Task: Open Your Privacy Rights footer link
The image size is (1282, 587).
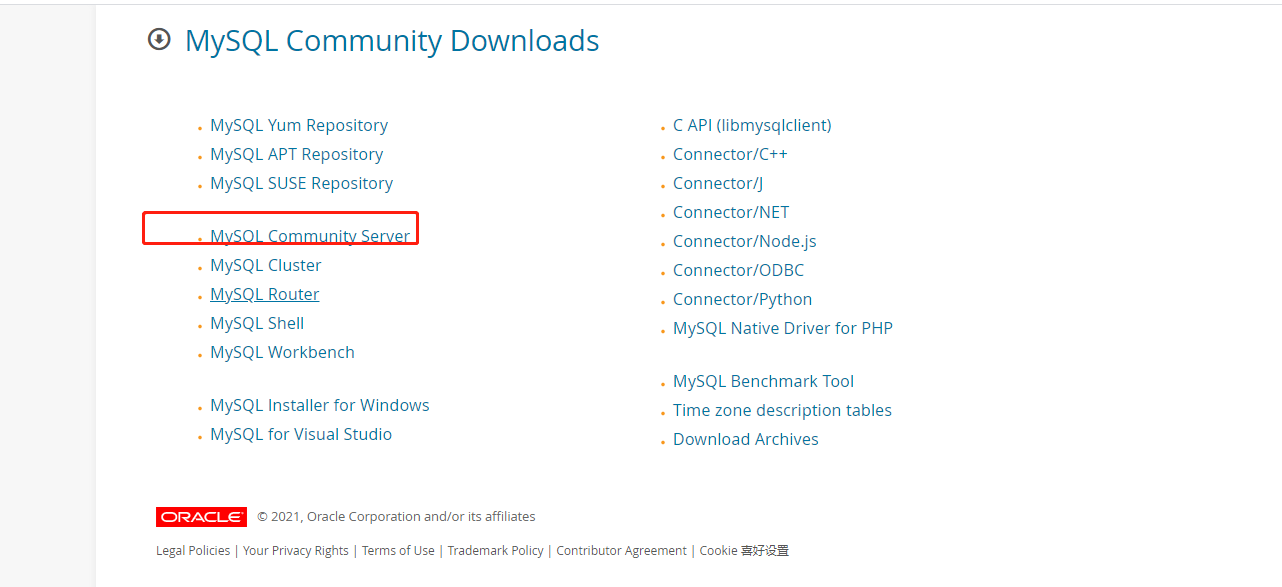Action: tap(296, 551)
